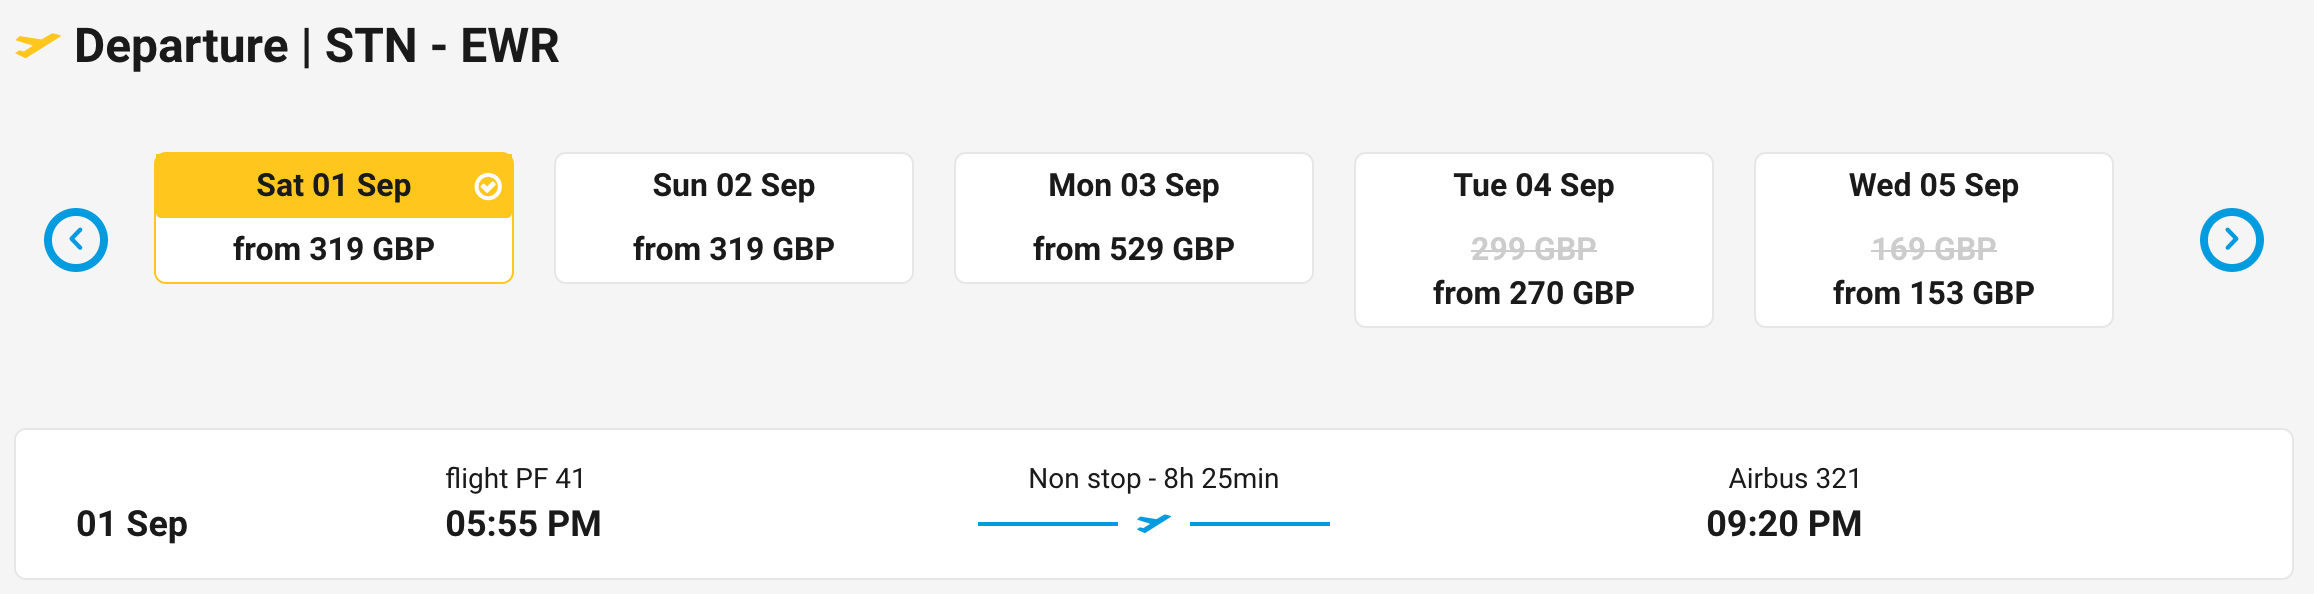
Task: Click the from 270 GBP Tuesday price
Action: tap(1533, 293)
